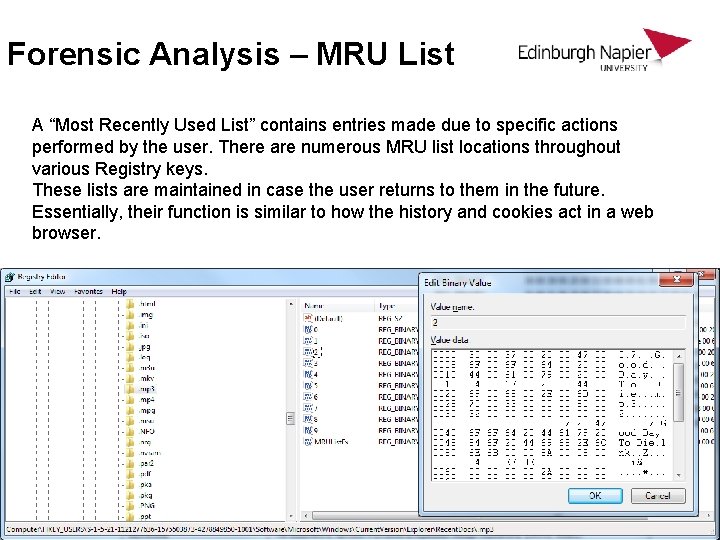The width and height of the screenshot is (720, 540).
Task: Select the .pkg key in the tree
Action: [x=146, y=495]
